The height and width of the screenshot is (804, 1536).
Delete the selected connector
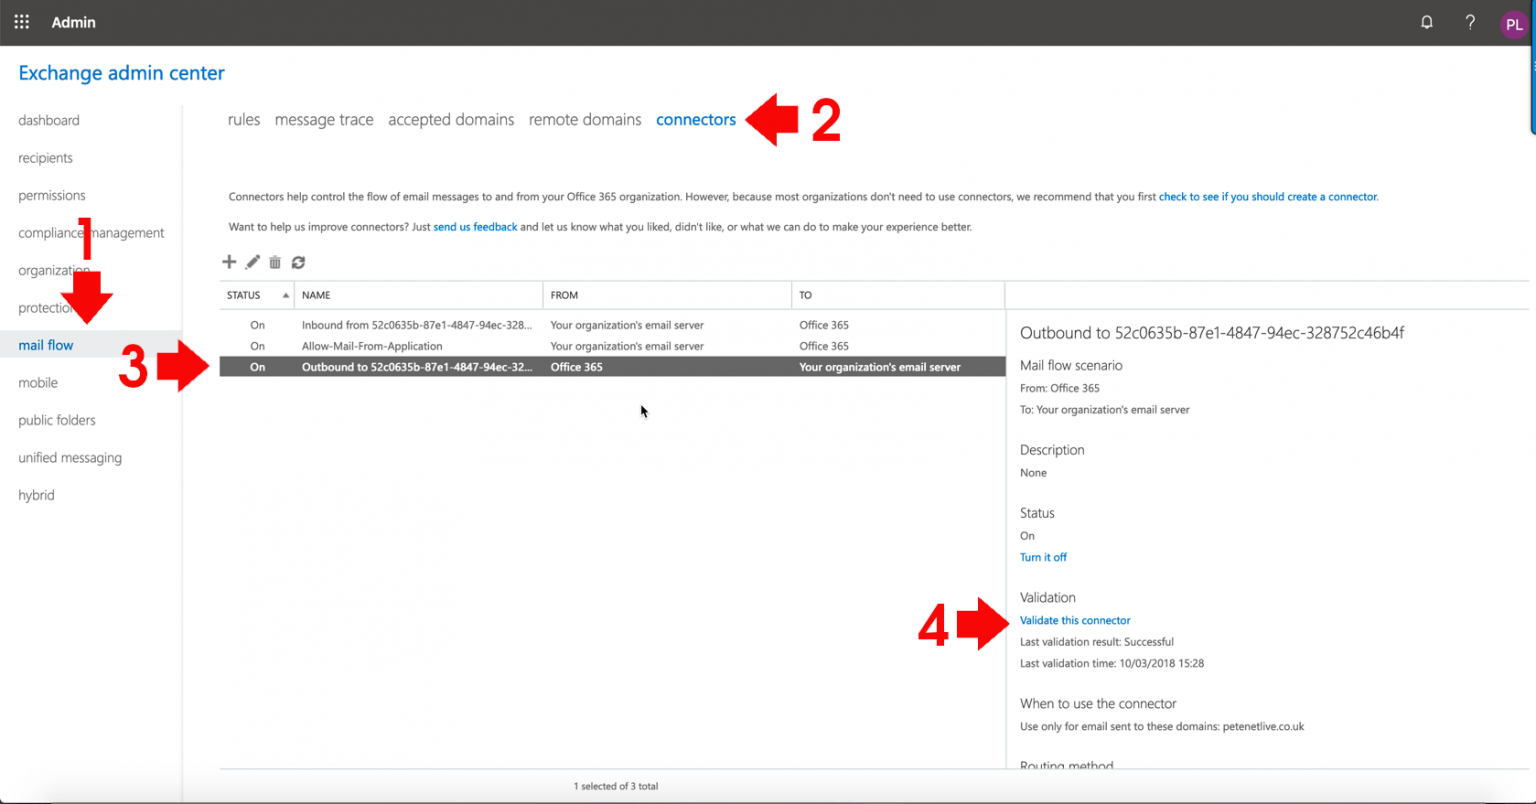[275, 262]
